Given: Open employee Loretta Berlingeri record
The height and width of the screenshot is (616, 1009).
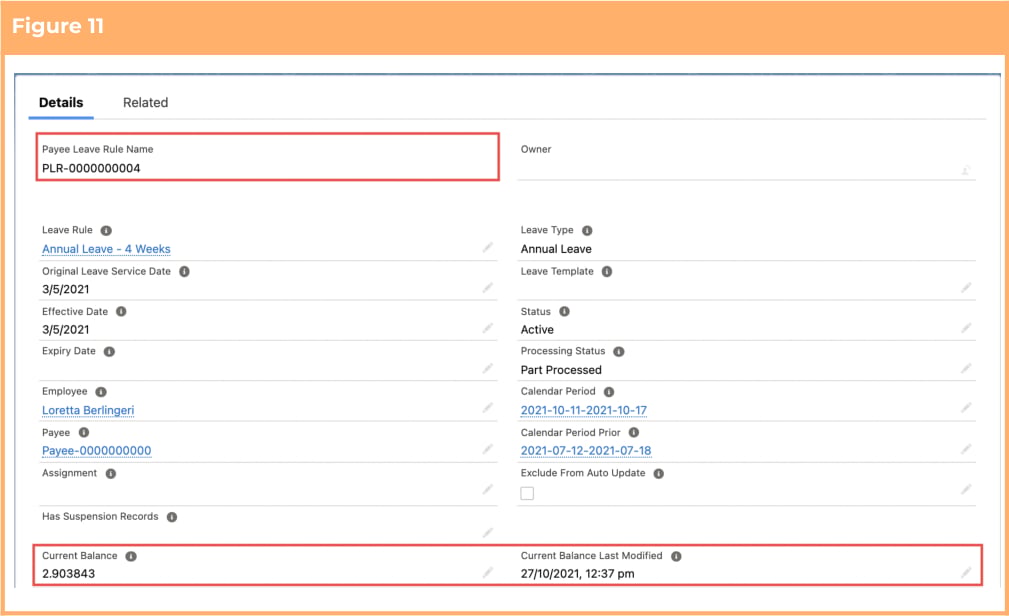Looking at the screenshot, I should 88,410.
